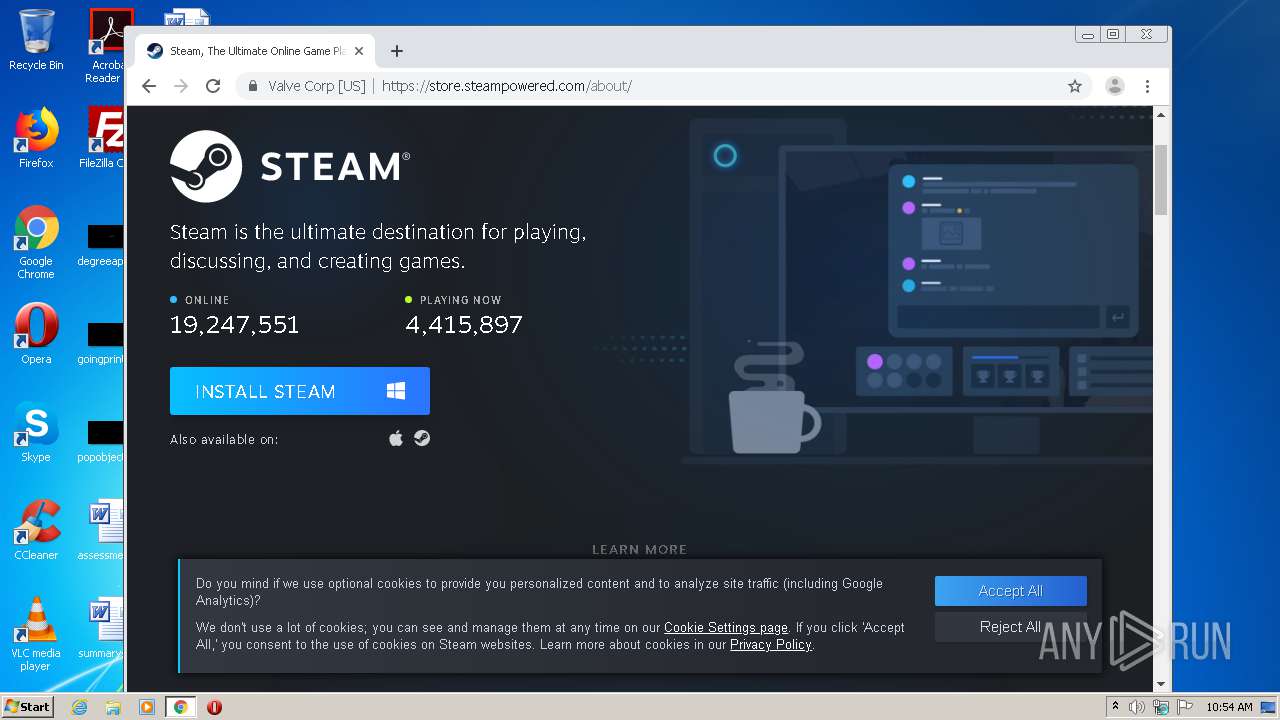This screenshot has height=720, width=1280.
Task: Click the Action Center flag icon
Action: [x=1185, y=707]
